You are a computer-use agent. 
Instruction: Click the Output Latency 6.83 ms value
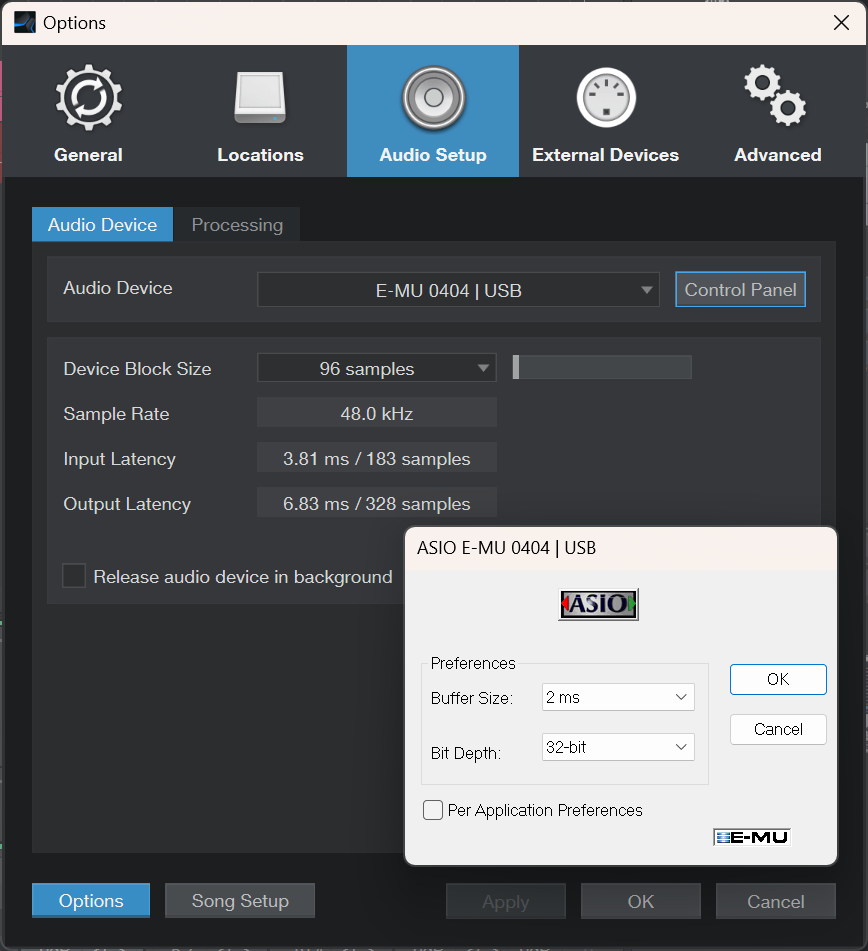(377, 503)
